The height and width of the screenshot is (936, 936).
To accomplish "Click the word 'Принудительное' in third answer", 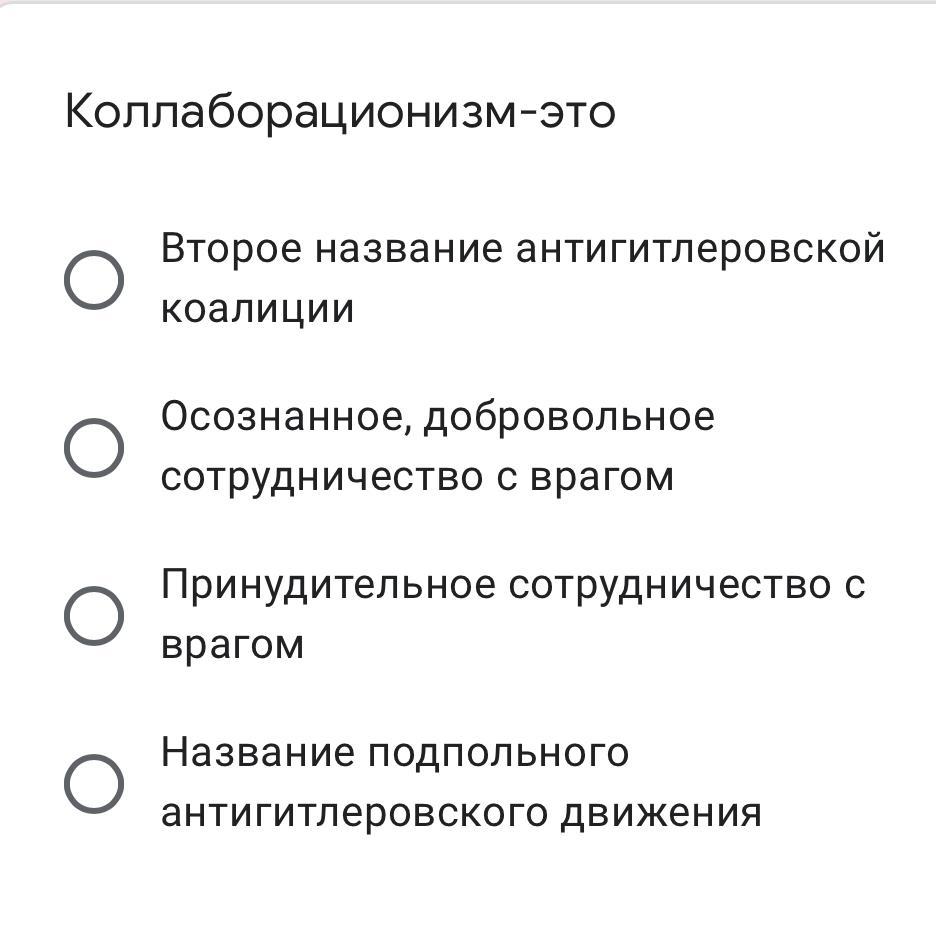I will 328,586.
